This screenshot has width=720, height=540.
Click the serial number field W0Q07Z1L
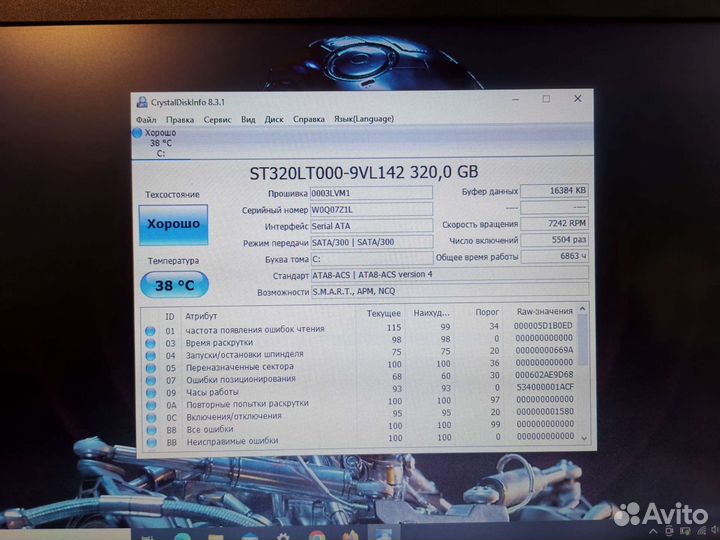point(371,209)
